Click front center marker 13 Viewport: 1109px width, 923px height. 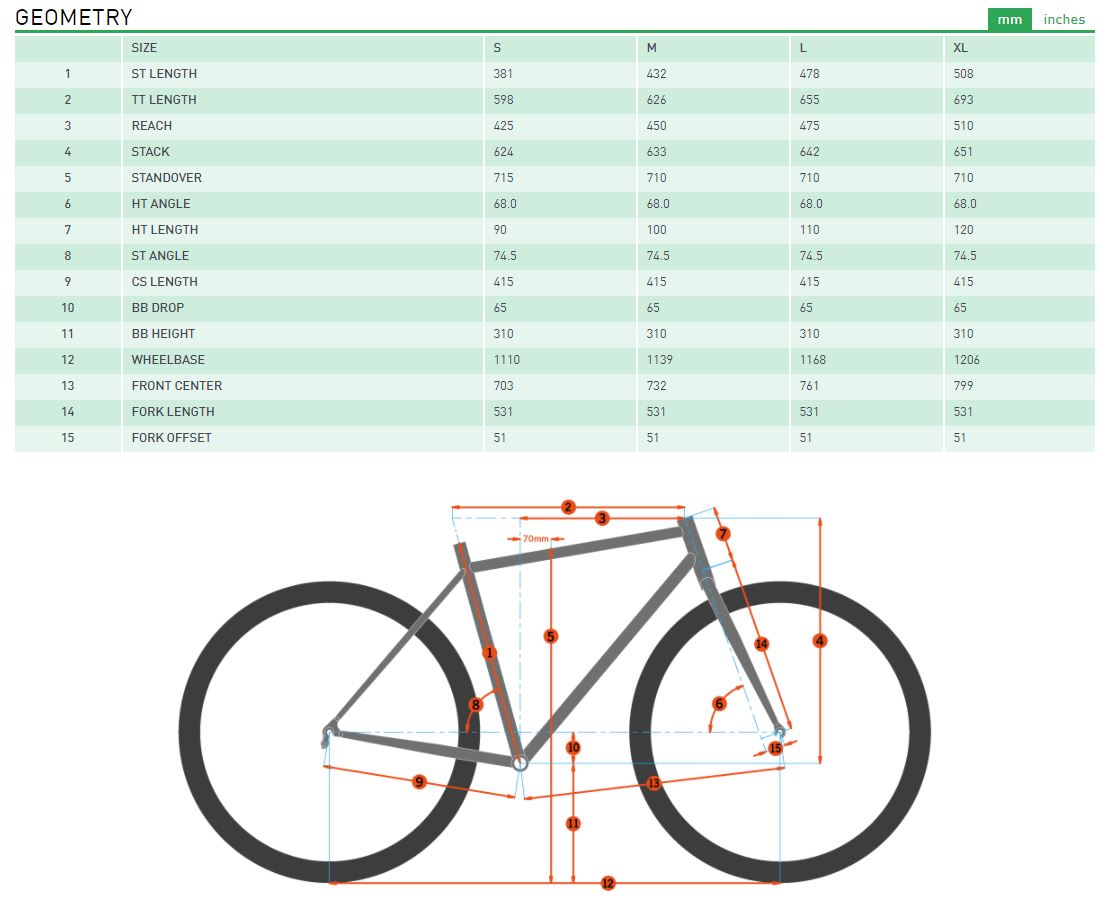[x=654, y=783]
